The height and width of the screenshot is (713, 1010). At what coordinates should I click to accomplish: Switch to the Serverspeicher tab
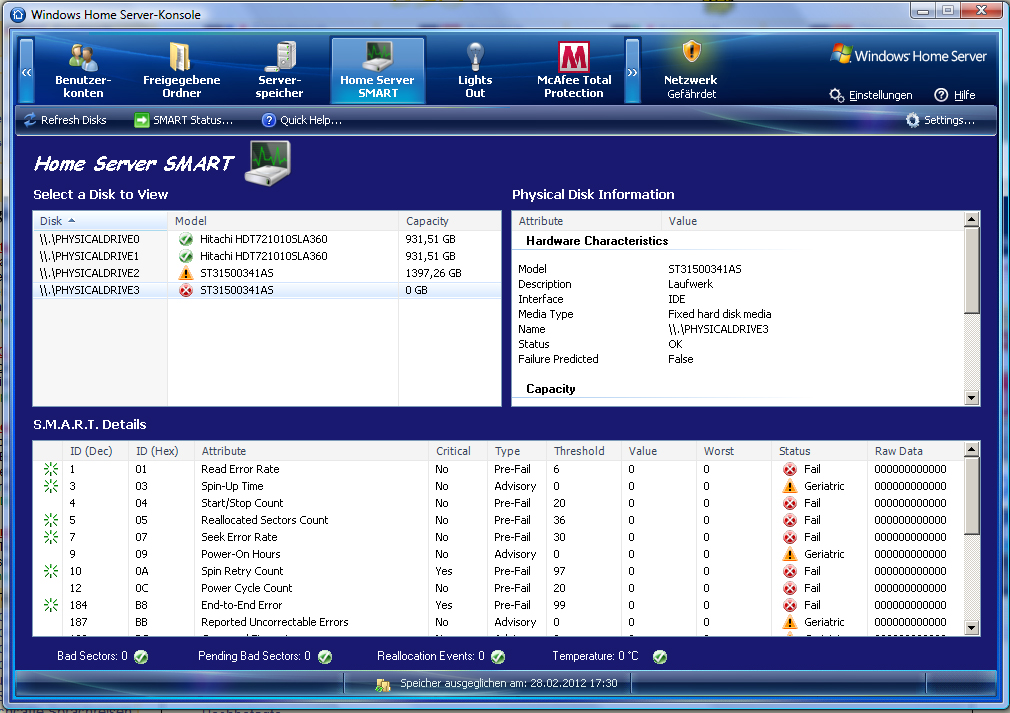coord(279,70)
